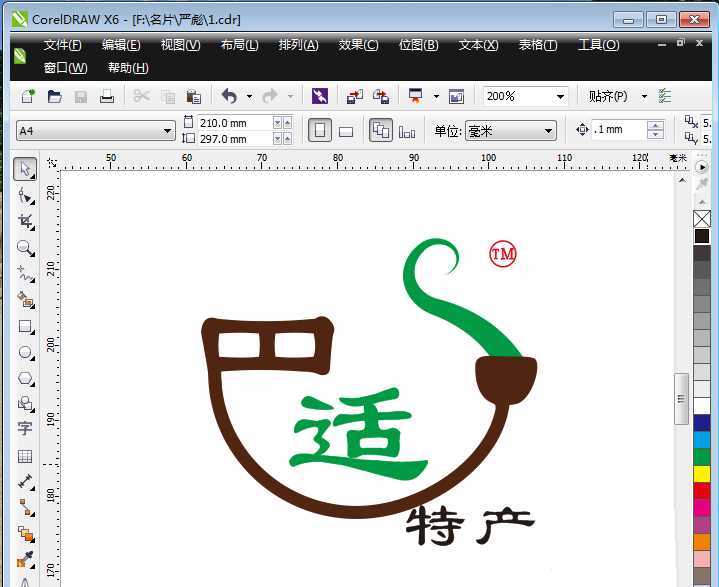Pick the yellow palette swatch

[x=702, y=473]
